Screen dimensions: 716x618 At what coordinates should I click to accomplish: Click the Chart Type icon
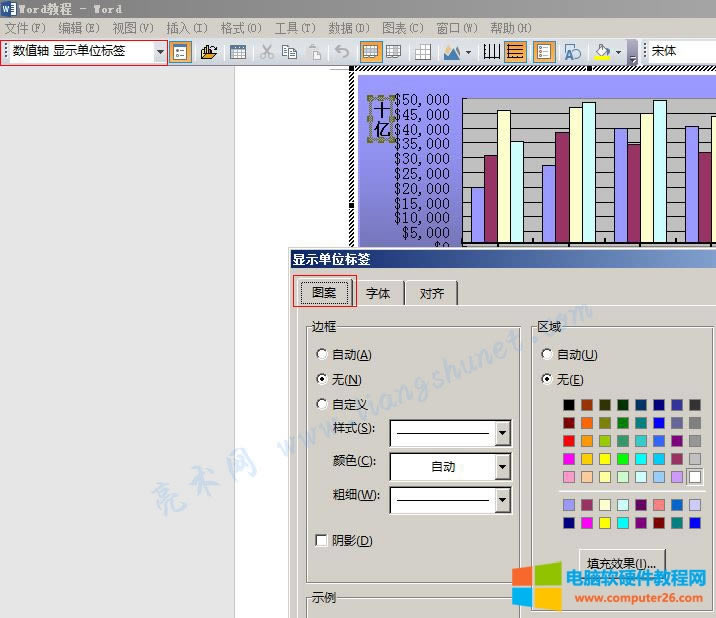(451, 52)
